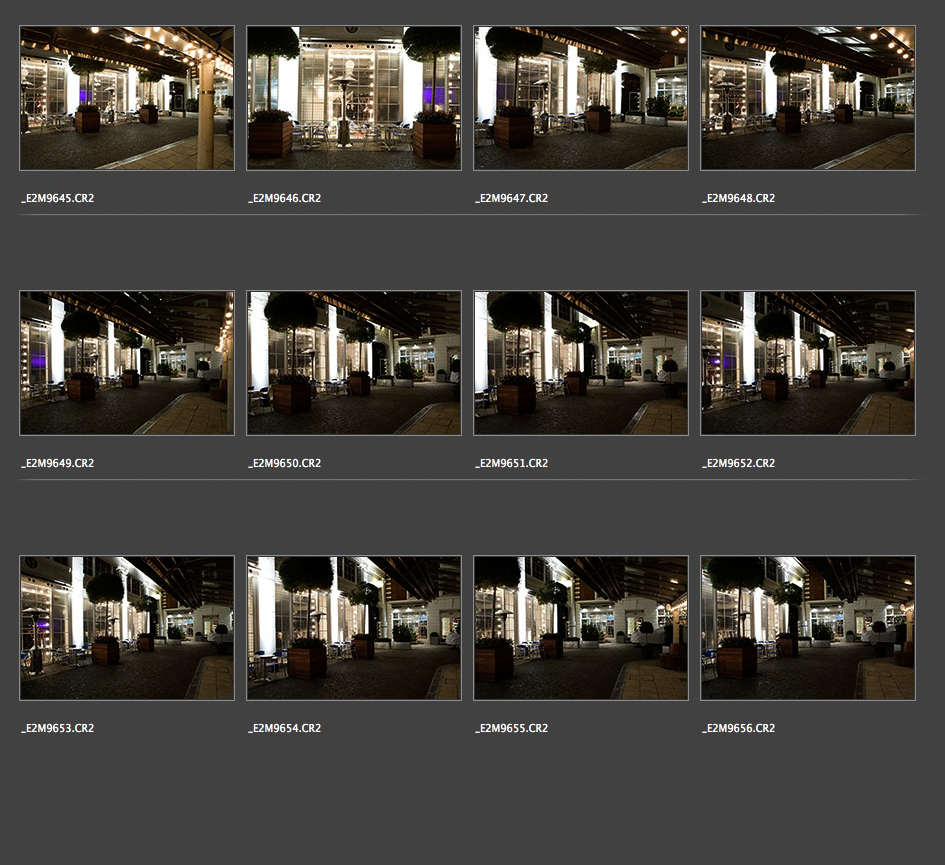Select the _E2M9645.CR2 photo thumbnail
This screenshot has height=865, width=945.
(x=127, y=98)
